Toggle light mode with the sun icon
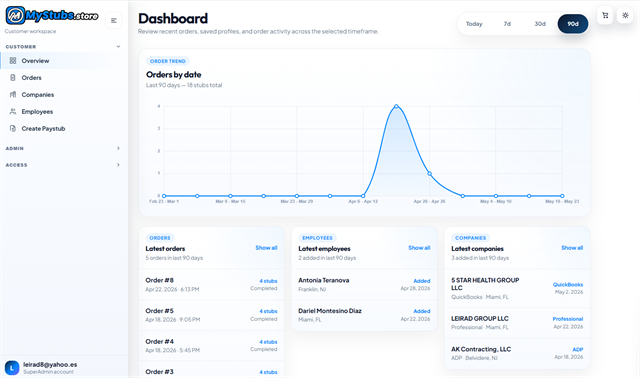 click(625, 16)
